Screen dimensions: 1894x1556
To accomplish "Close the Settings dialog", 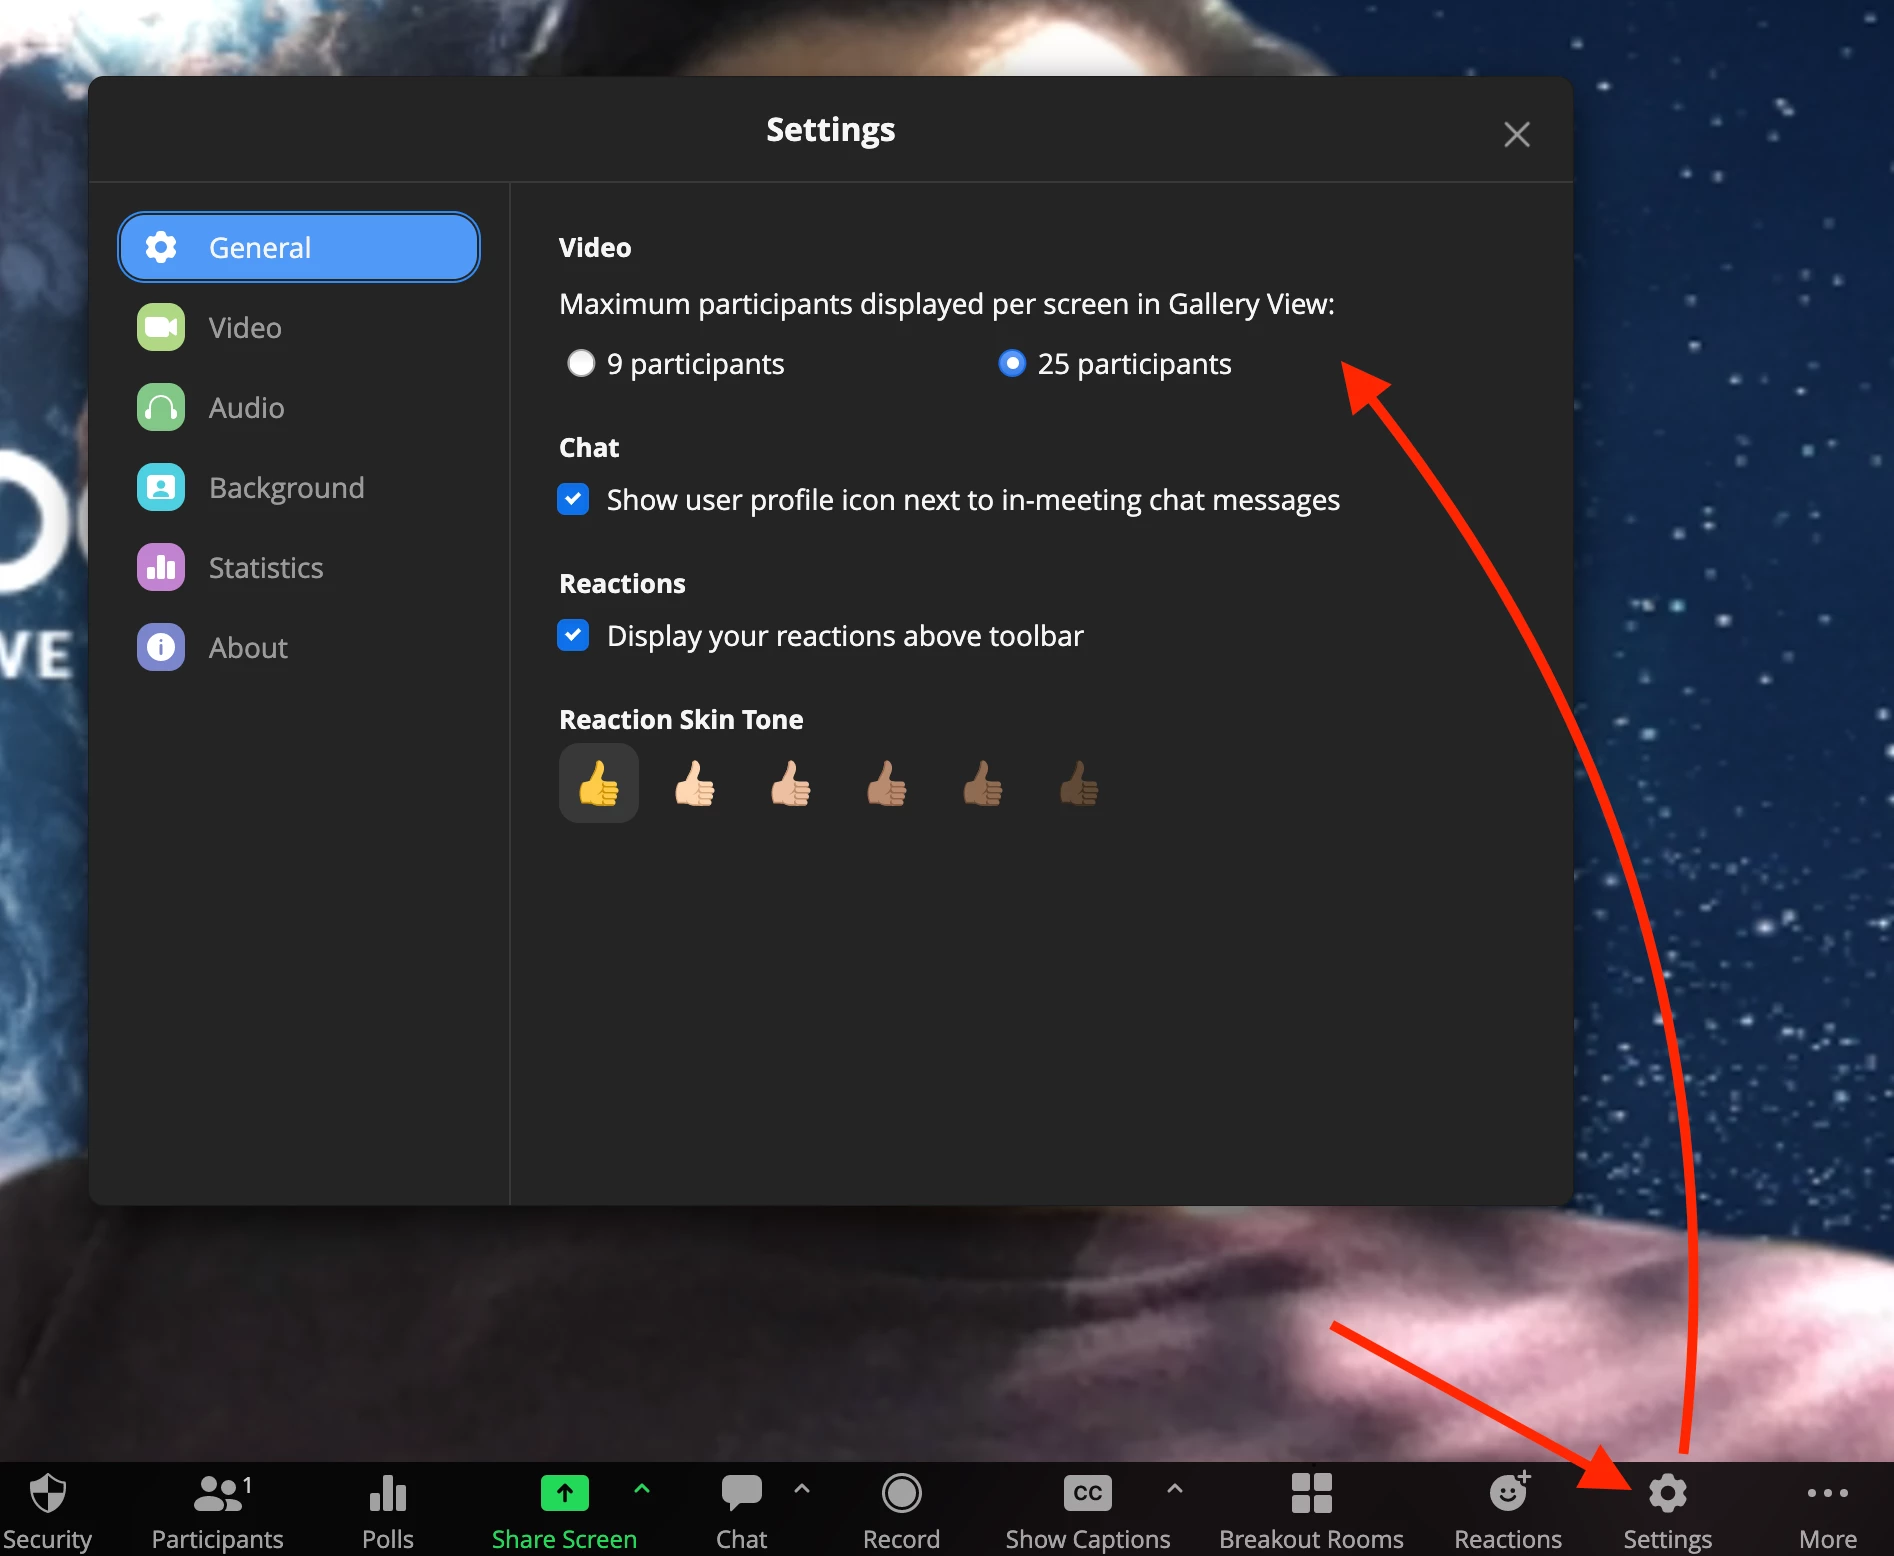I will [1517, 134].
